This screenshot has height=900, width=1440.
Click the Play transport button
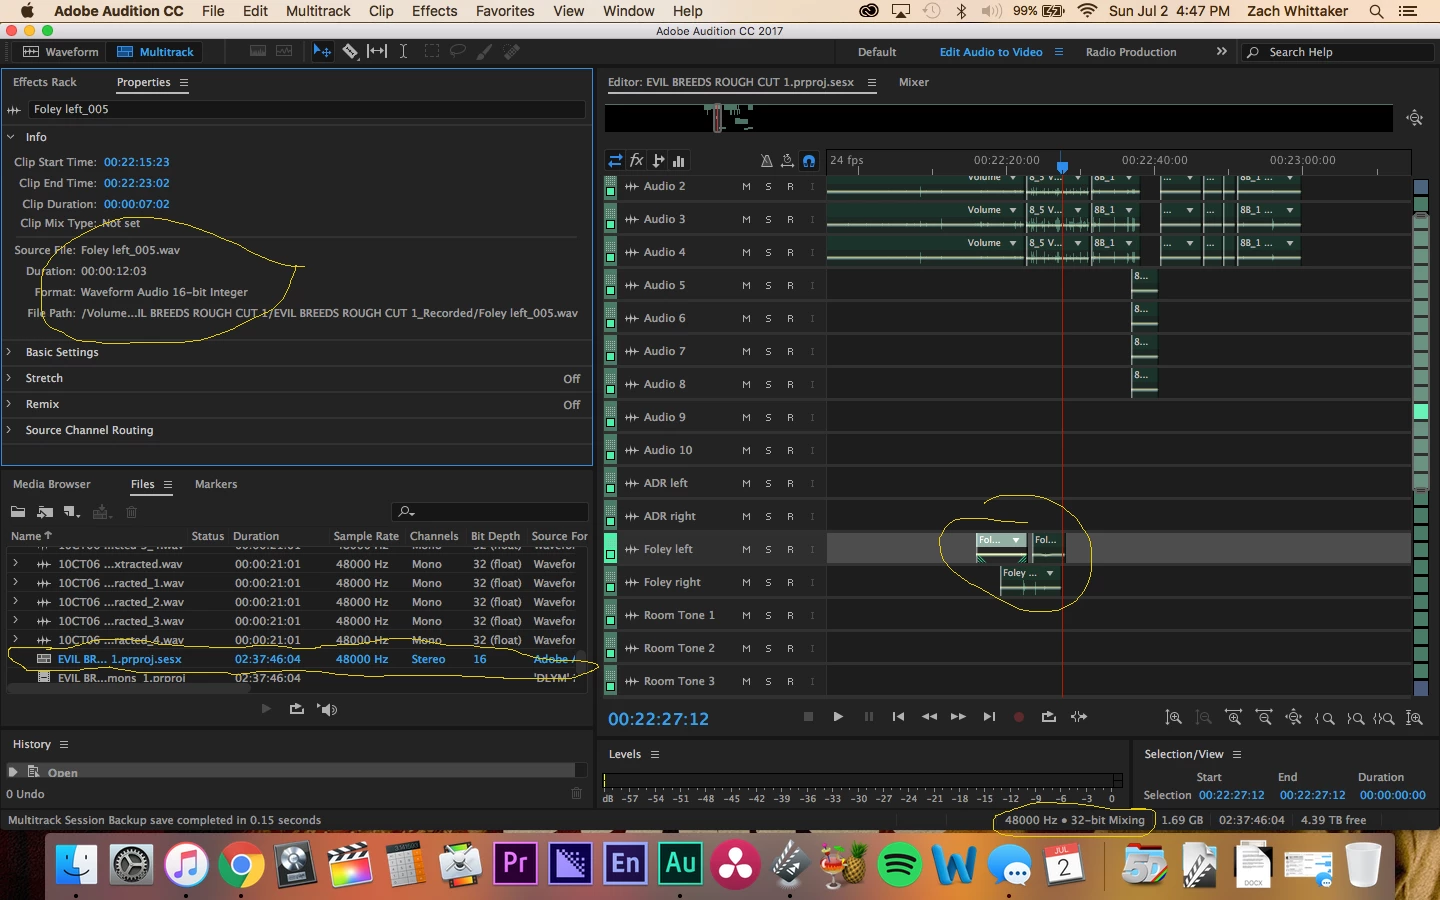point(838,717)
